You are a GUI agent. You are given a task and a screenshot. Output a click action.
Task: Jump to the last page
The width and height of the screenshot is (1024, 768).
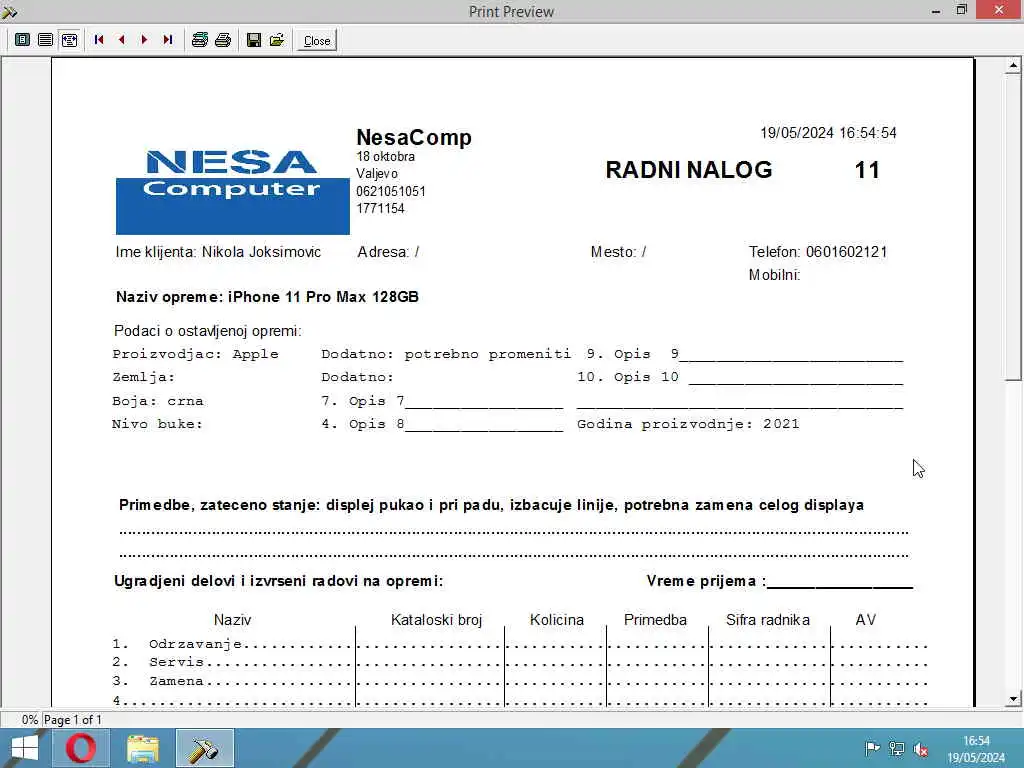tap(168, 40)
